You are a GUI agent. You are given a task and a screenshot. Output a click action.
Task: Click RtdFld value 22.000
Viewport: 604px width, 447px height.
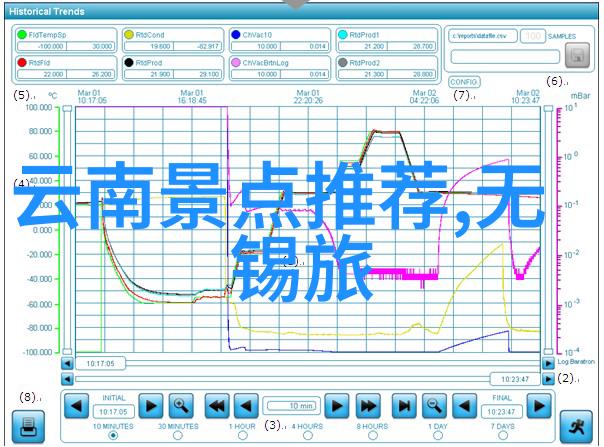click(x=42, y=74)
